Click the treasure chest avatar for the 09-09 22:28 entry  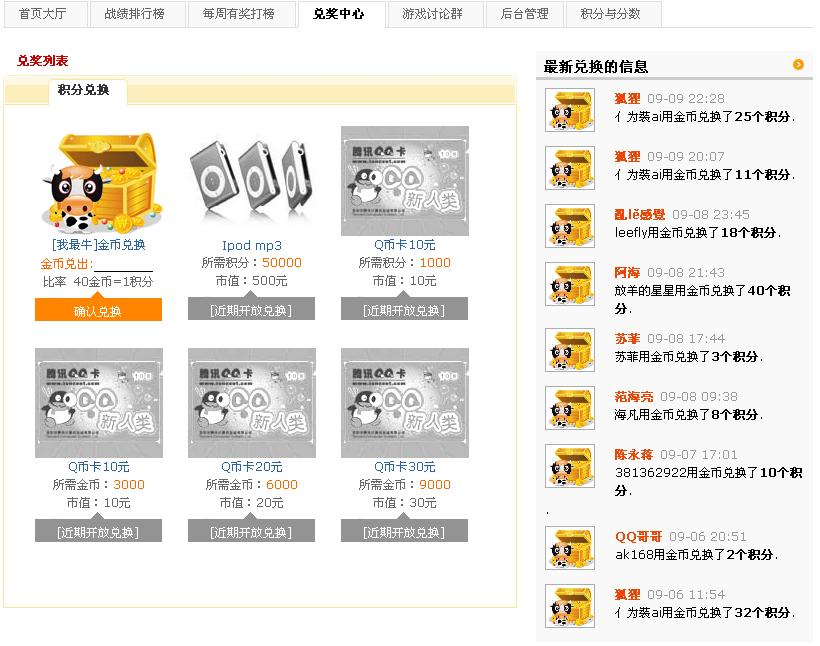click(x=570, y=110)
